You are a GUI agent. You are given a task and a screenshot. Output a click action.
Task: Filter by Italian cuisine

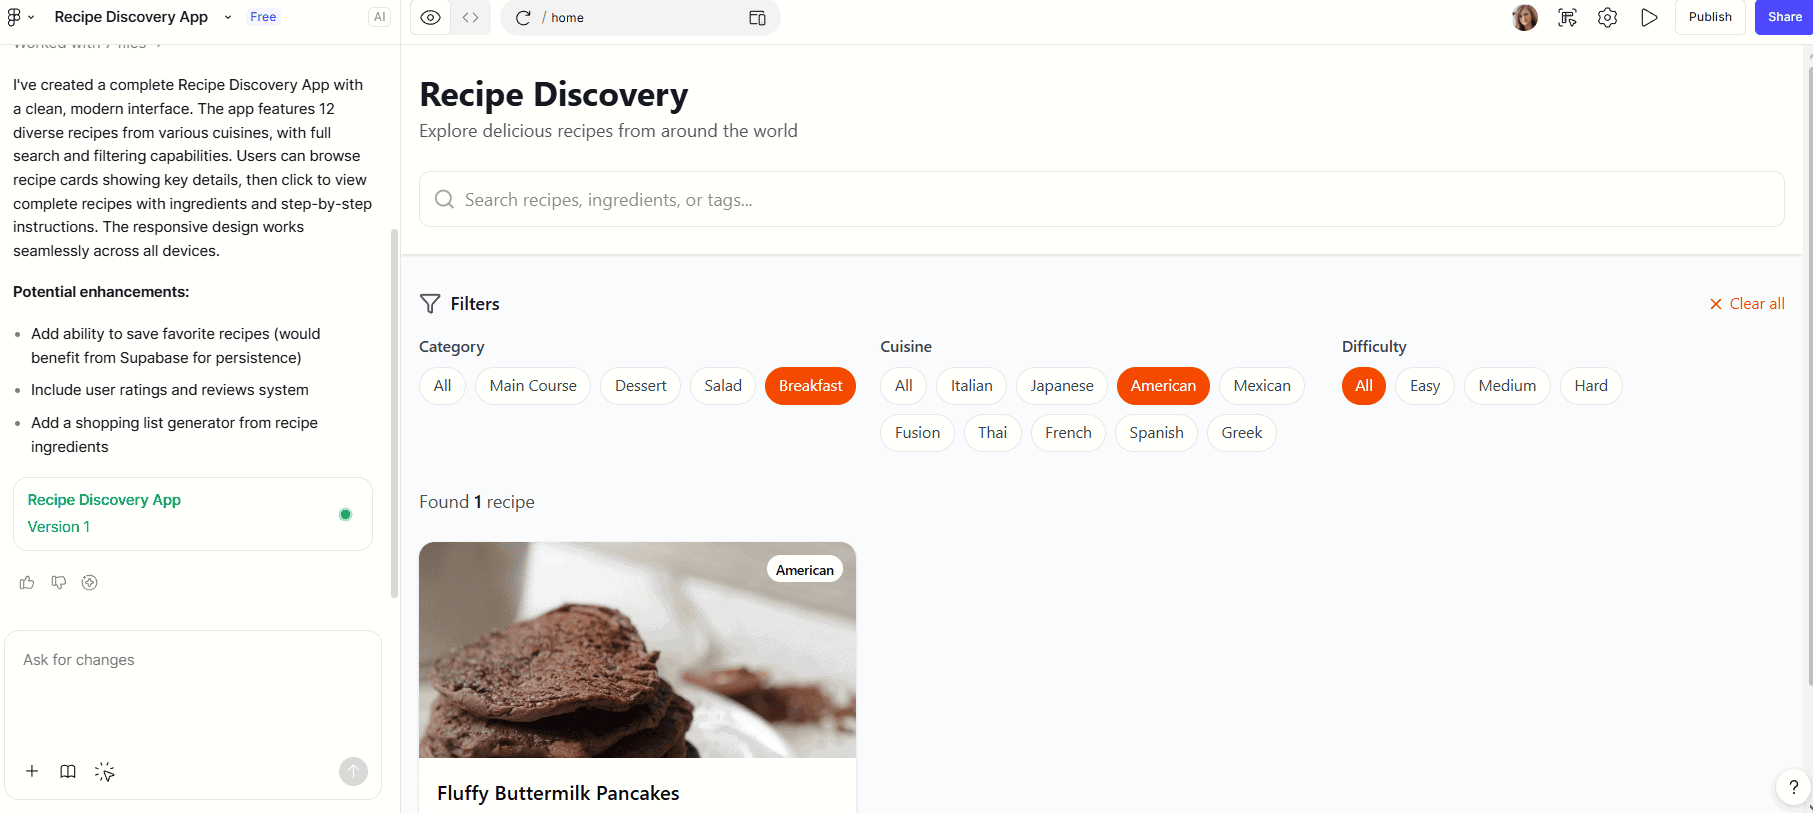point(971,386)
